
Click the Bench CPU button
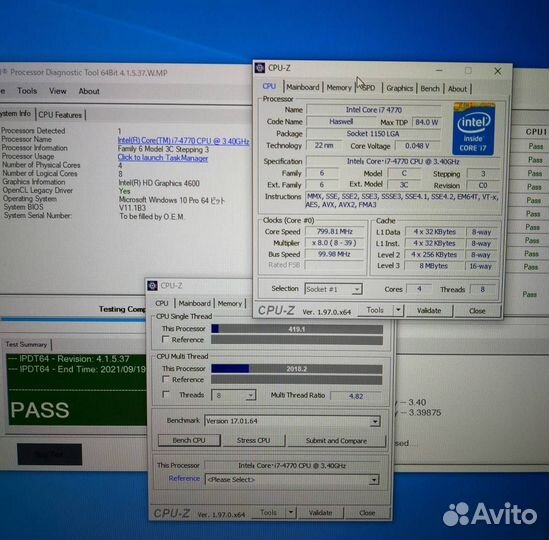189,440
